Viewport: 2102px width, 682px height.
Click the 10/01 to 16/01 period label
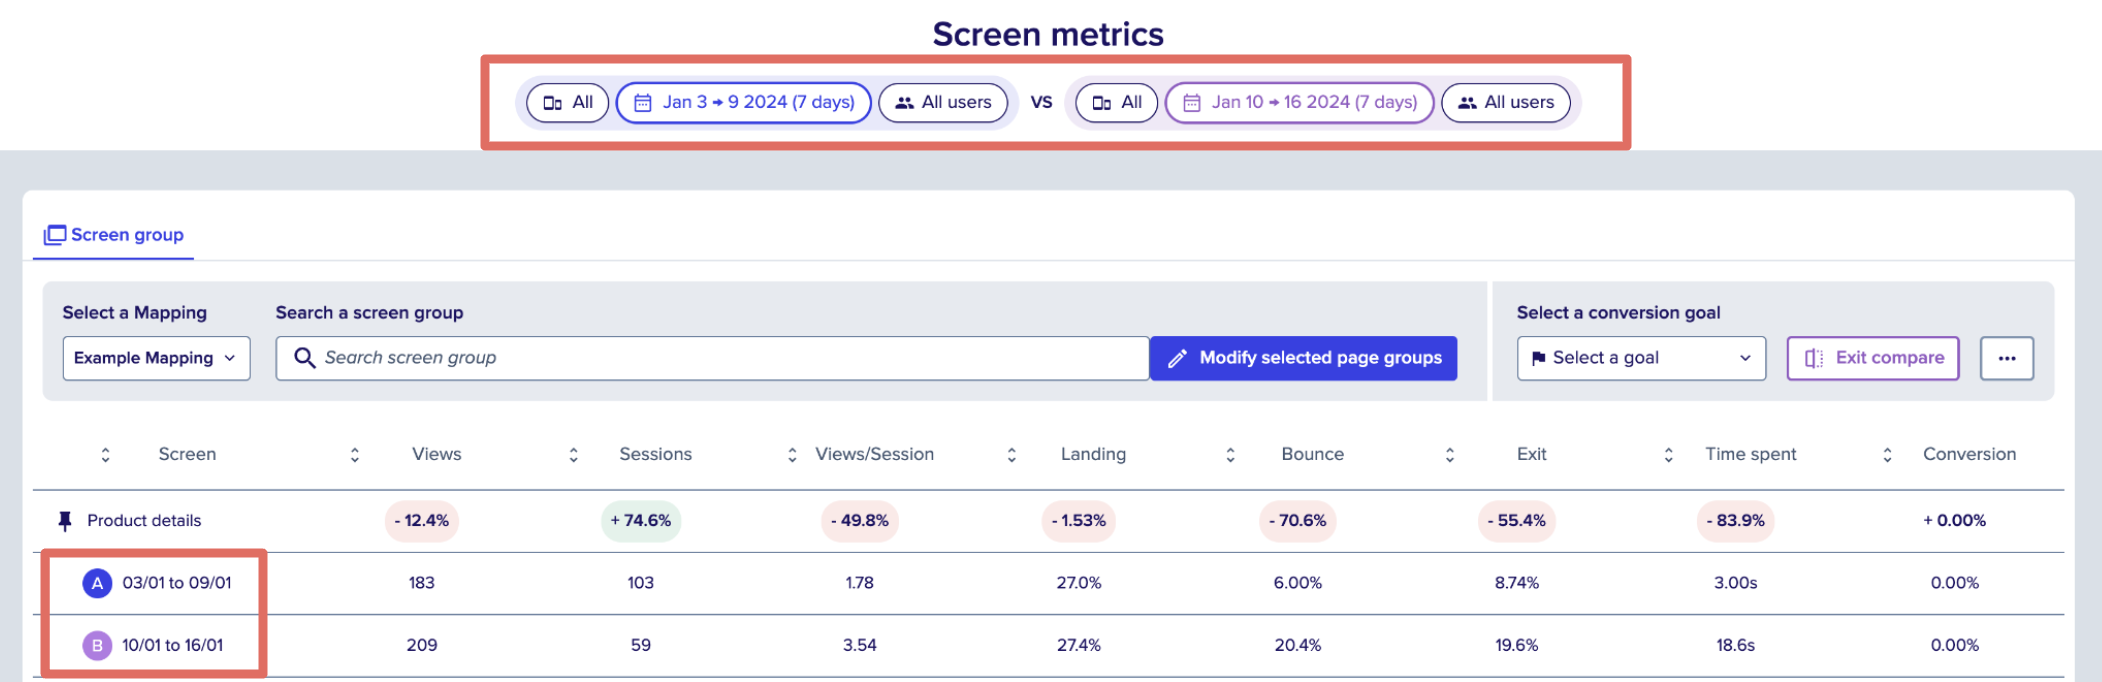tap(173, 646)
